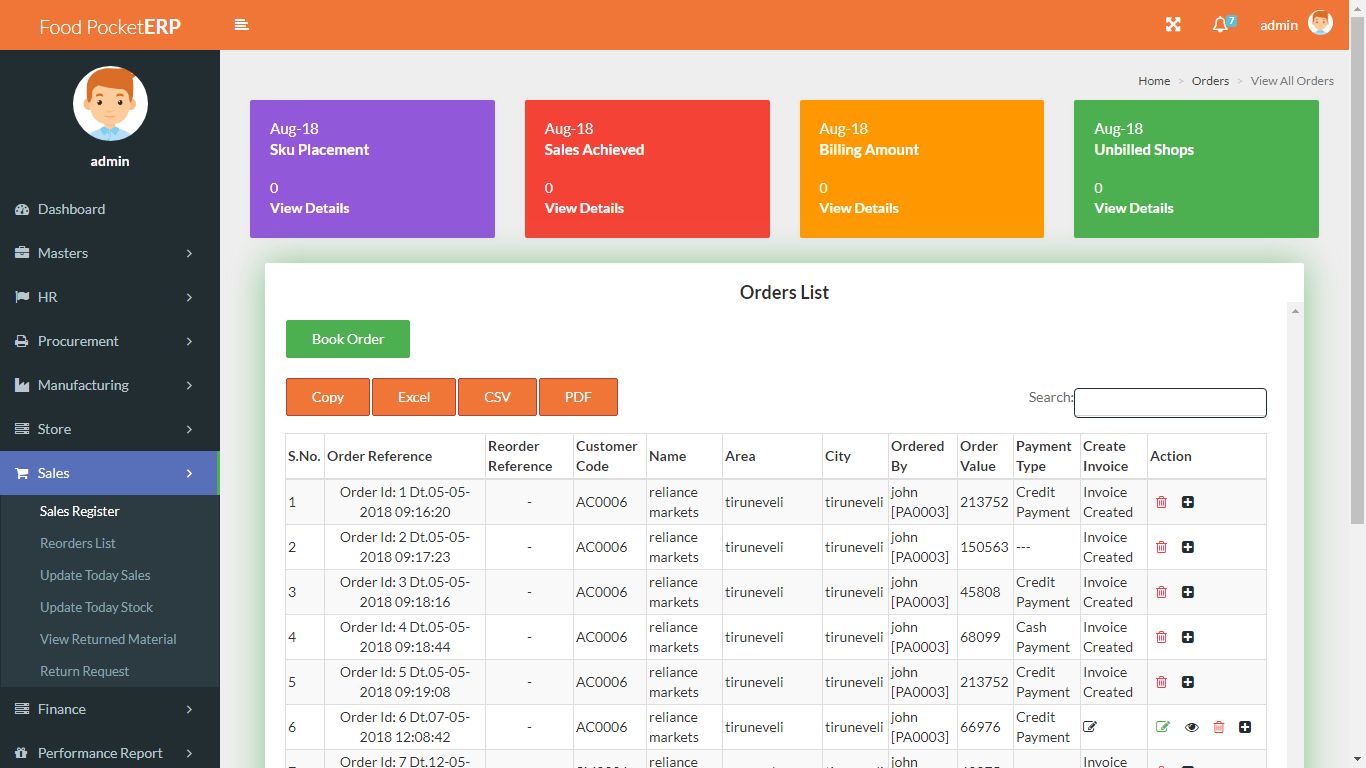View order 6 details with eye icon
The height and width of the screenshot is (768, 1366).
click(x=1191, y=727)
